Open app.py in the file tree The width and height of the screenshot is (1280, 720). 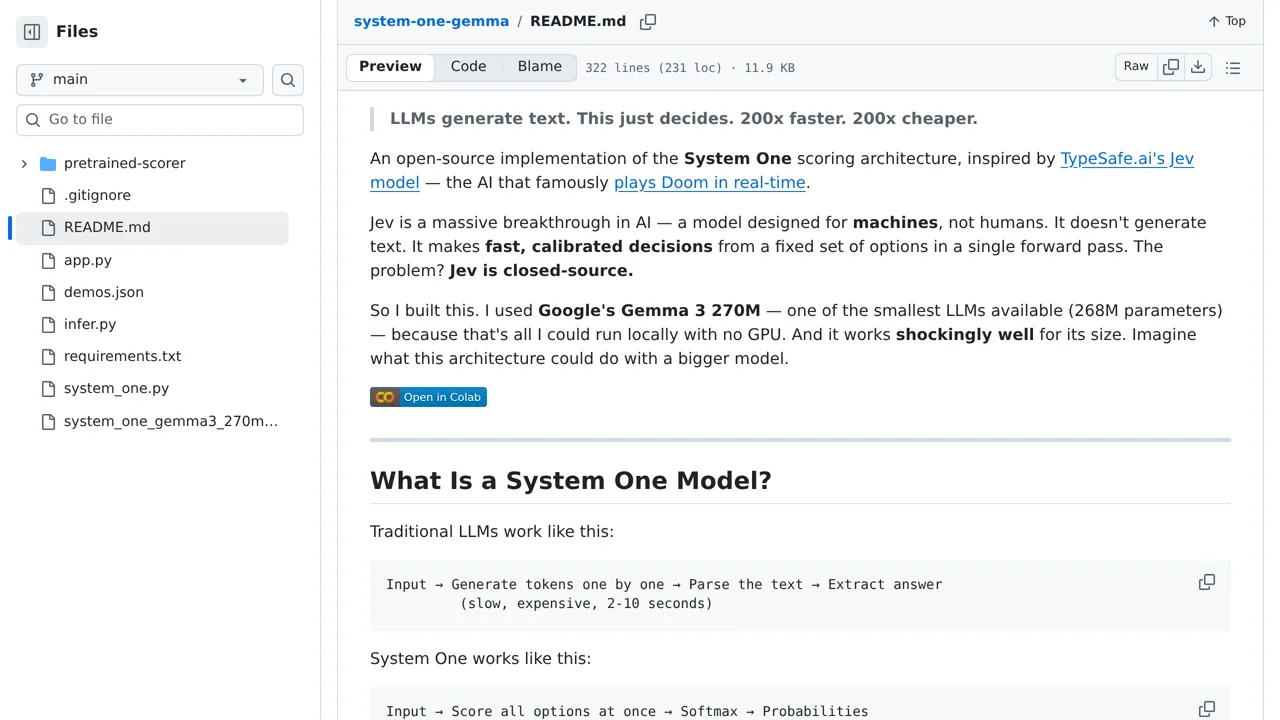coord(88,260)
